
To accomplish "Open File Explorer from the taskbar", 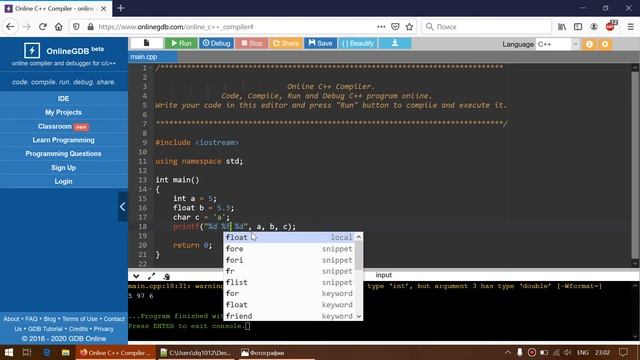I will click(x=65, y=353).
